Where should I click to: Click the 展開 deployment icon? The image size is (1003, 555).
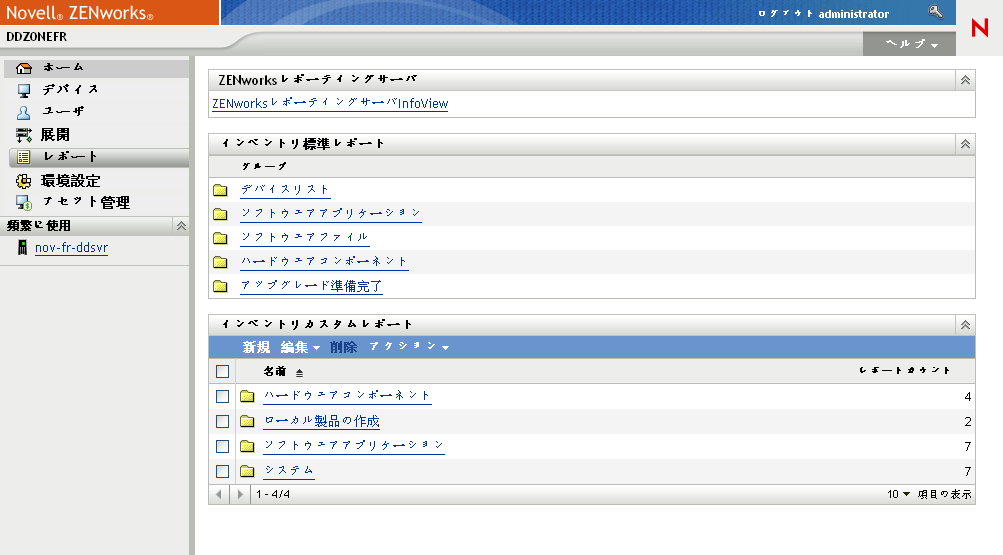24,135
